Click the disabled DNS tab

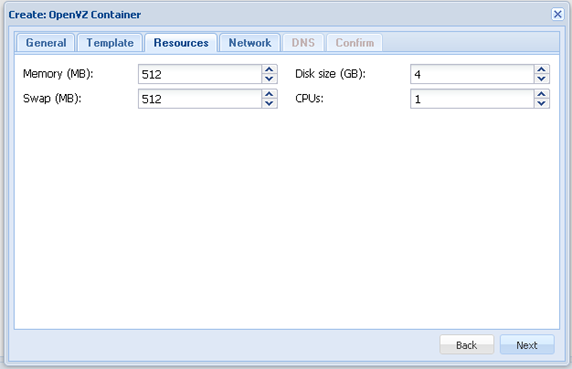tap(303, 43)
